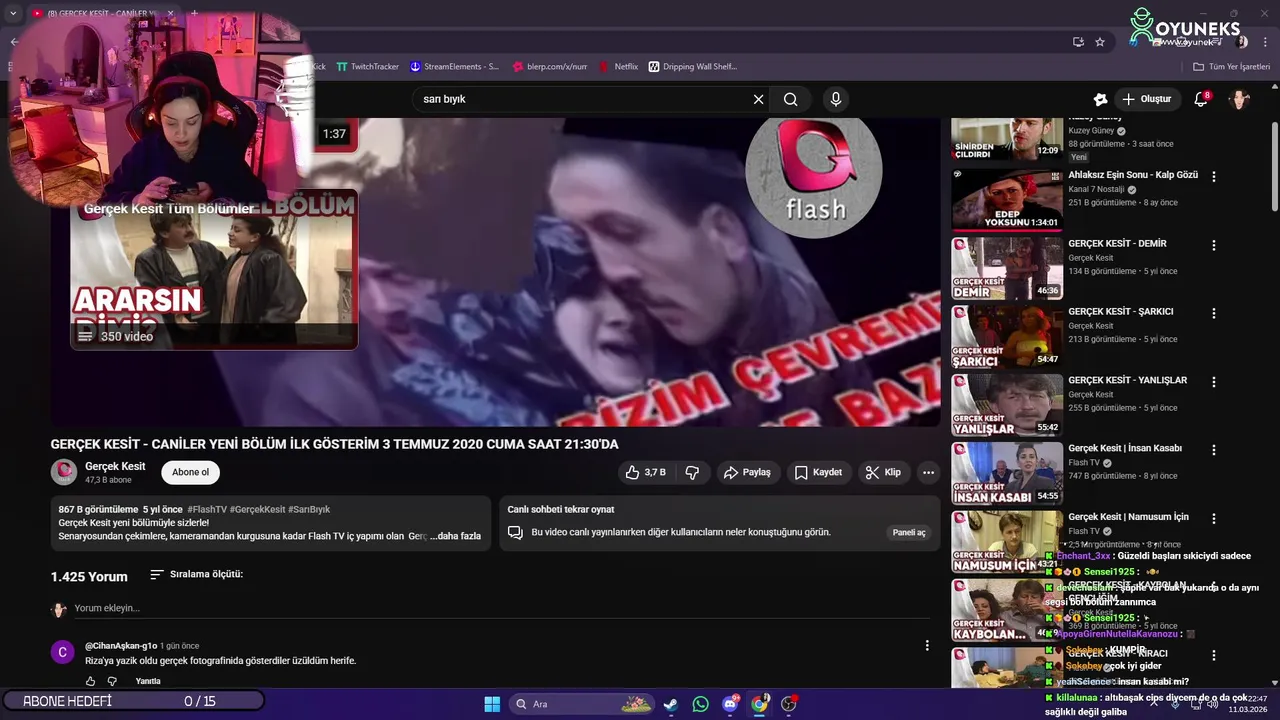Open OBS Studio from the taskbar

click(x=789, y=704)
